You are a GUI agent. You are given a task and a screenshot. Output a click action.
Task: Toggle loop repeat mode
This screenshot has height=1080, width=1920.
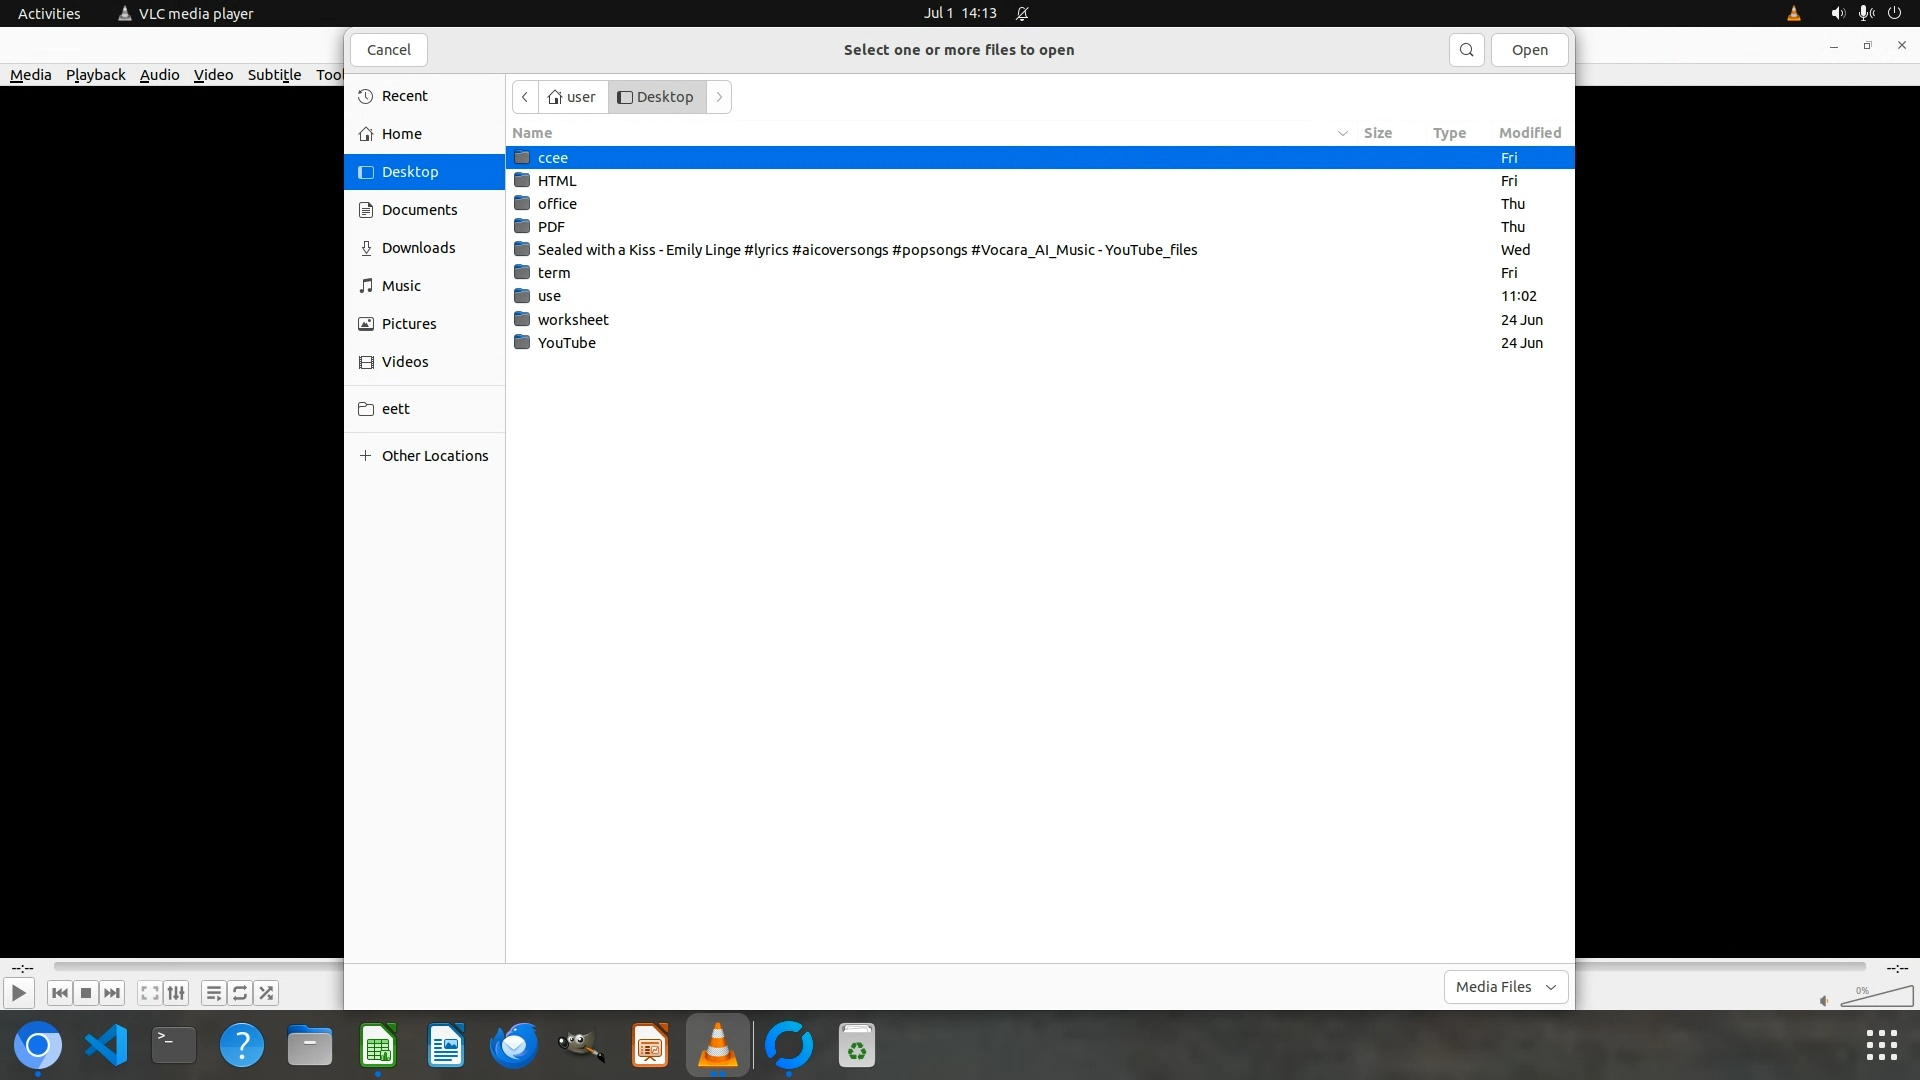[240, 993]
